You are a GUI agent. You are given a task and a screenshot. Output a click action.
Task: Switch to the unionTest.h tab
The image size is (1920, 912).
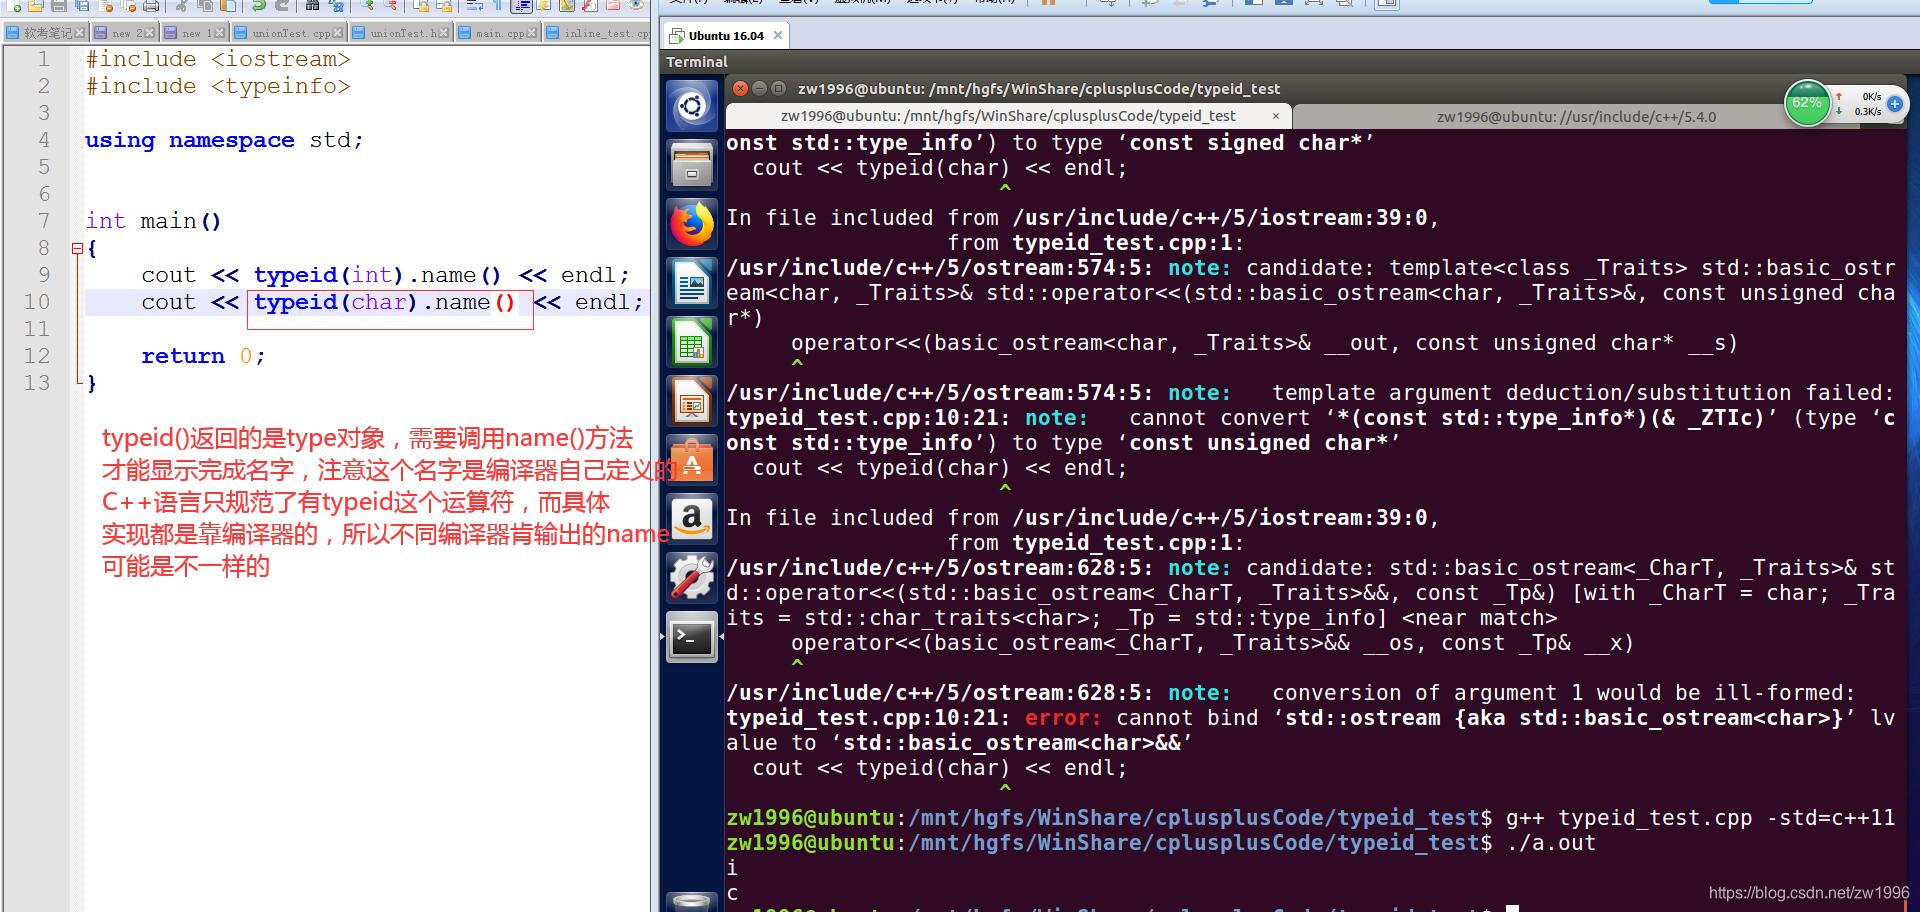coord(402,33)
